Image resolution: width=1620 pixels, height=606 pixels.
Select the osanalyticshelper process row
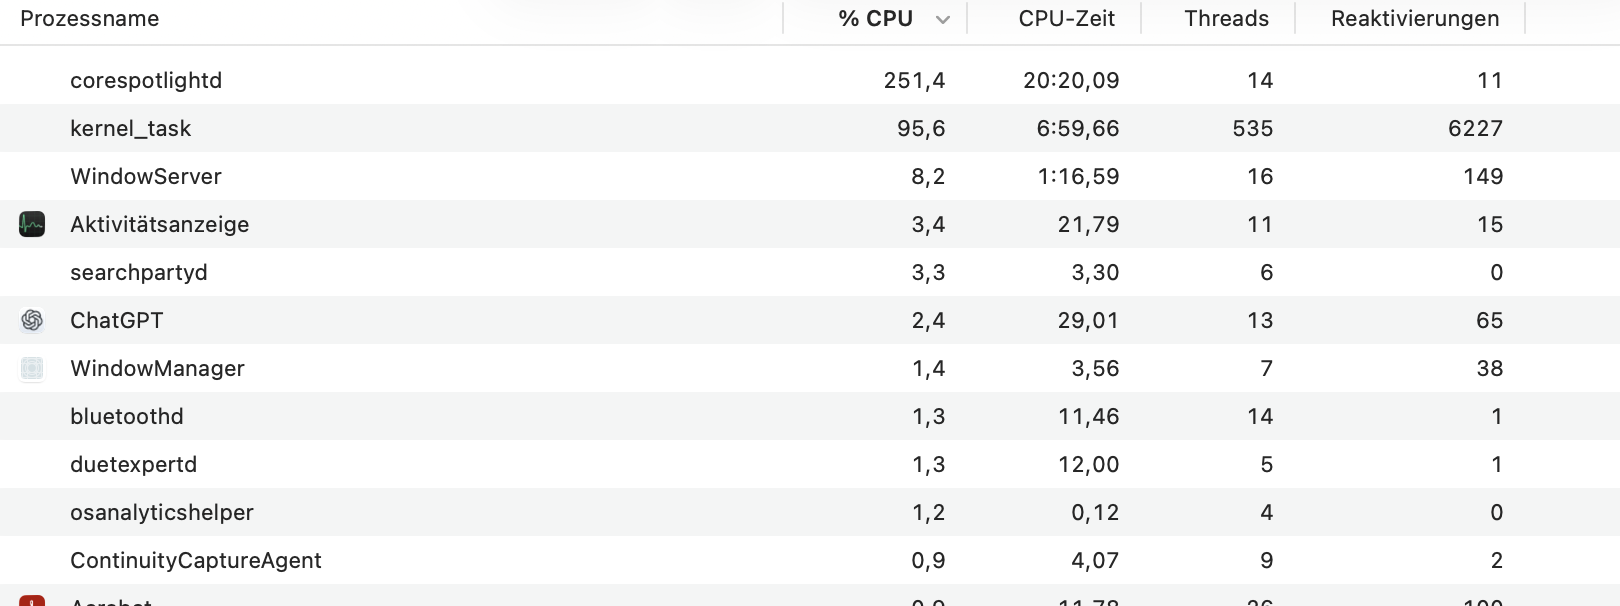click(162, 512)
